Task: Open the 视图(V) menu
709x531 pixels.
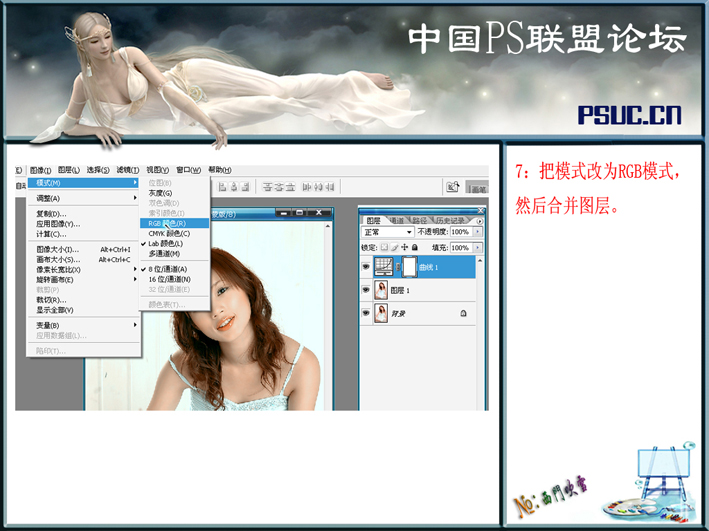Action: pyautogui.click(x=157, y=170)
